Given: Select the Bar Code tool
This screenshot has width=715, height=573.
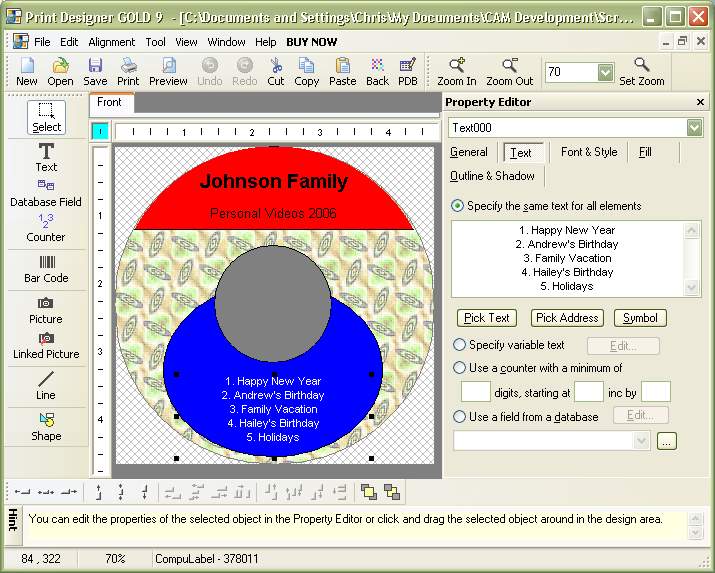Looking at the screenshot, I should tap(46, 269).
